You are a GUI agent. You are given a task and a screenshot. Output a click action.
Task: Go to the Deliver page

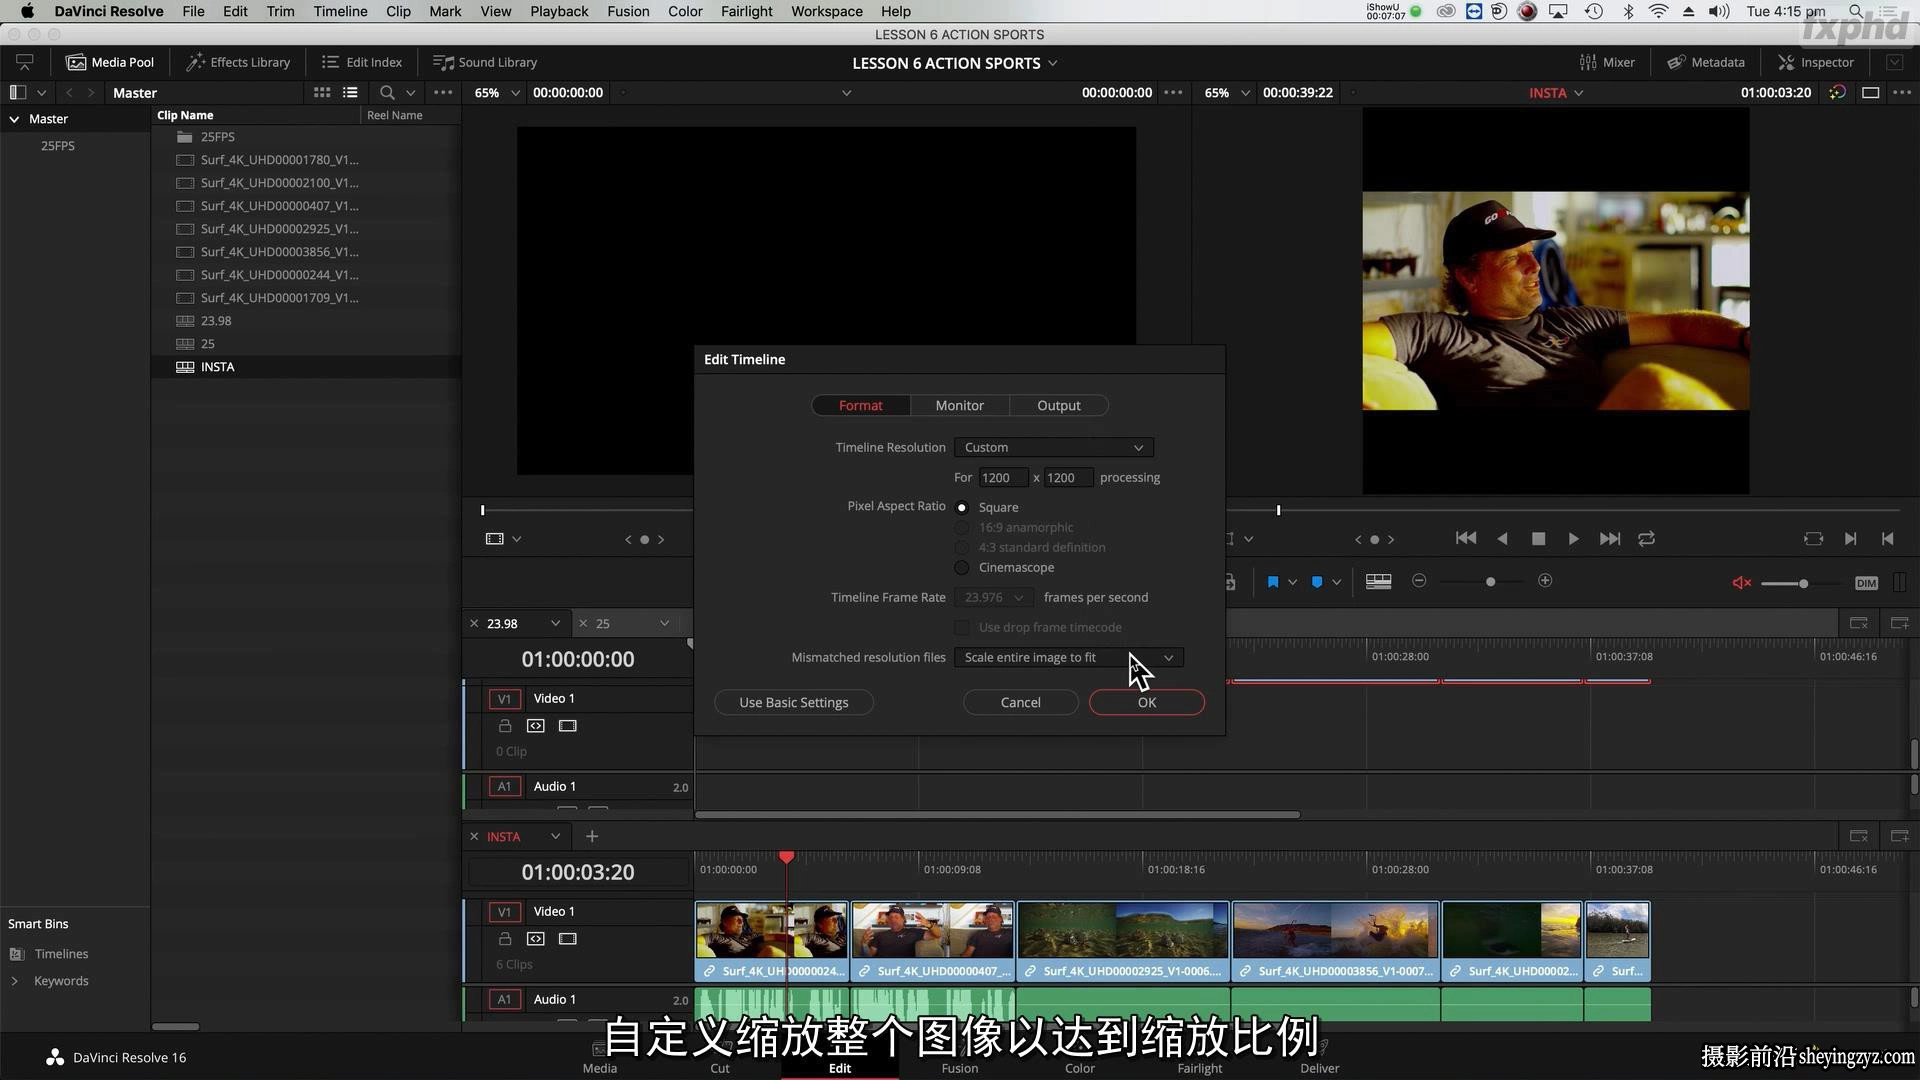click(x=1319, y=1059)
